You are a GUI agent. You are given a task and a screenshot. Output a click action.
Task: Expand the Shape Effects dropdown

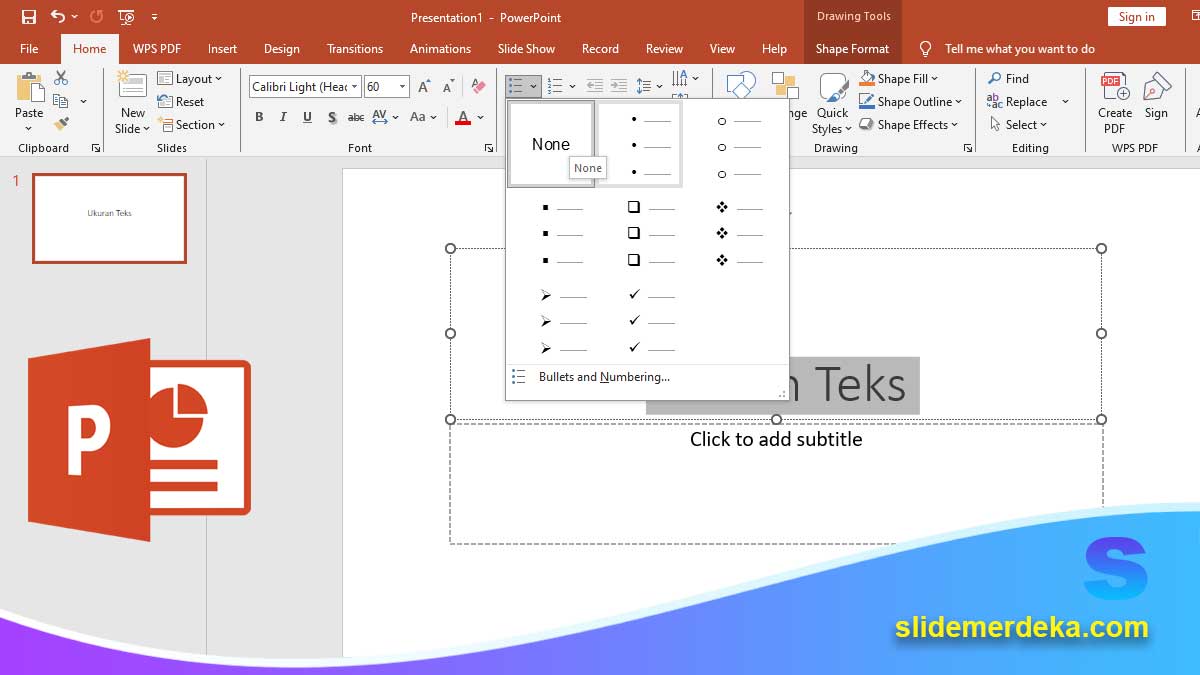(x=908, y=125)
